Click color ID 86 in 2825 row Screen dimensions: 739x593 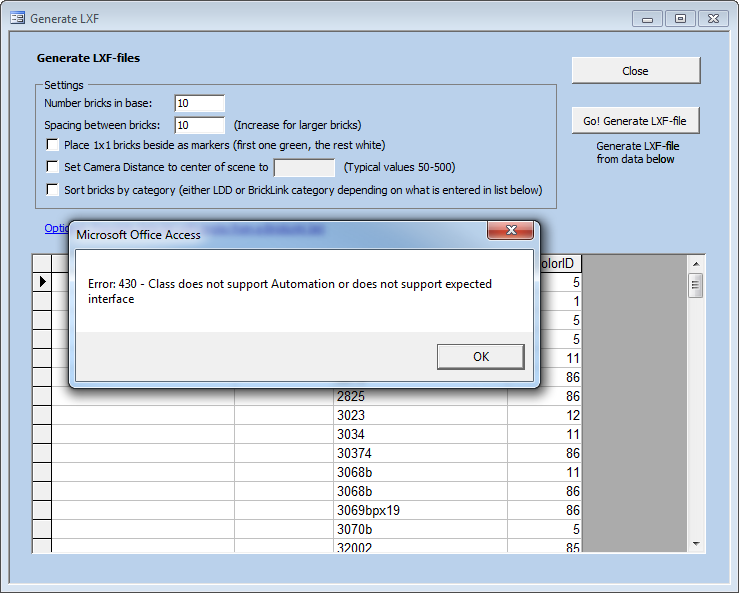544,396
